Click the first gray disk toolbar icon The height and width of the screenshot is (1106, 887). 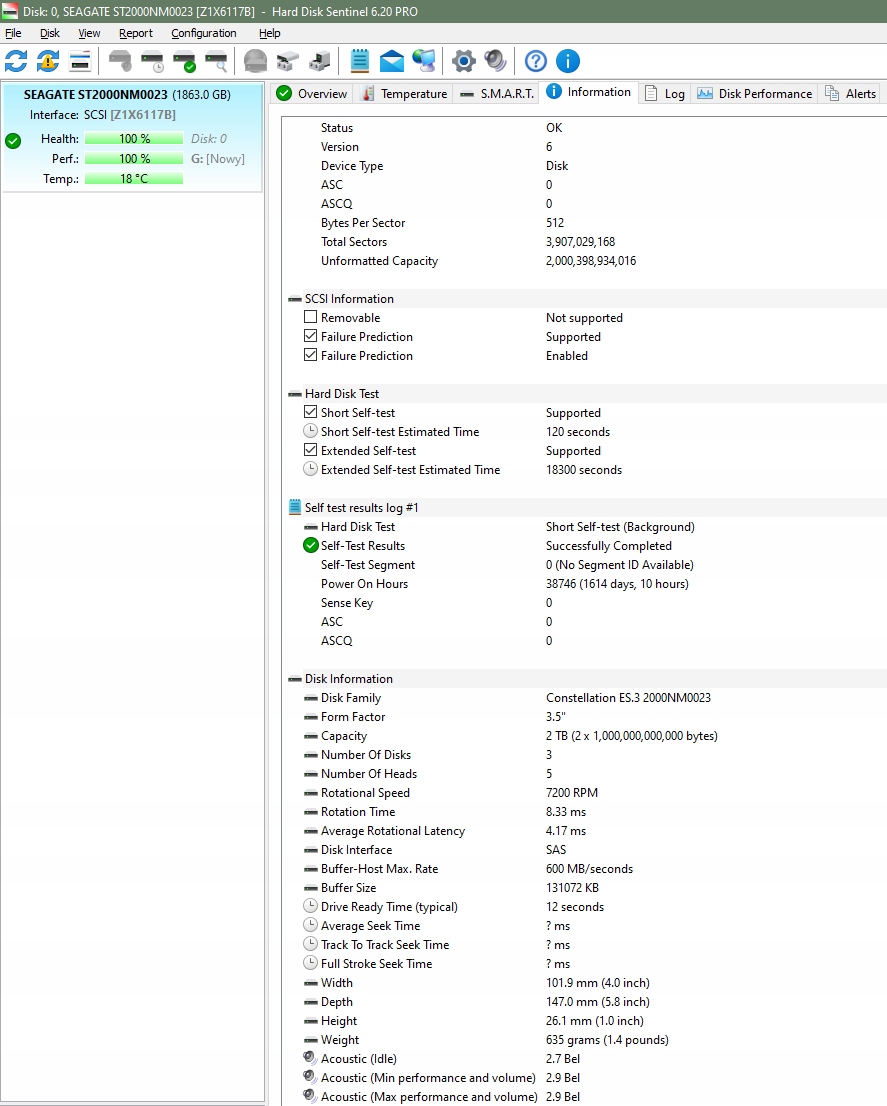click(120, 61)
